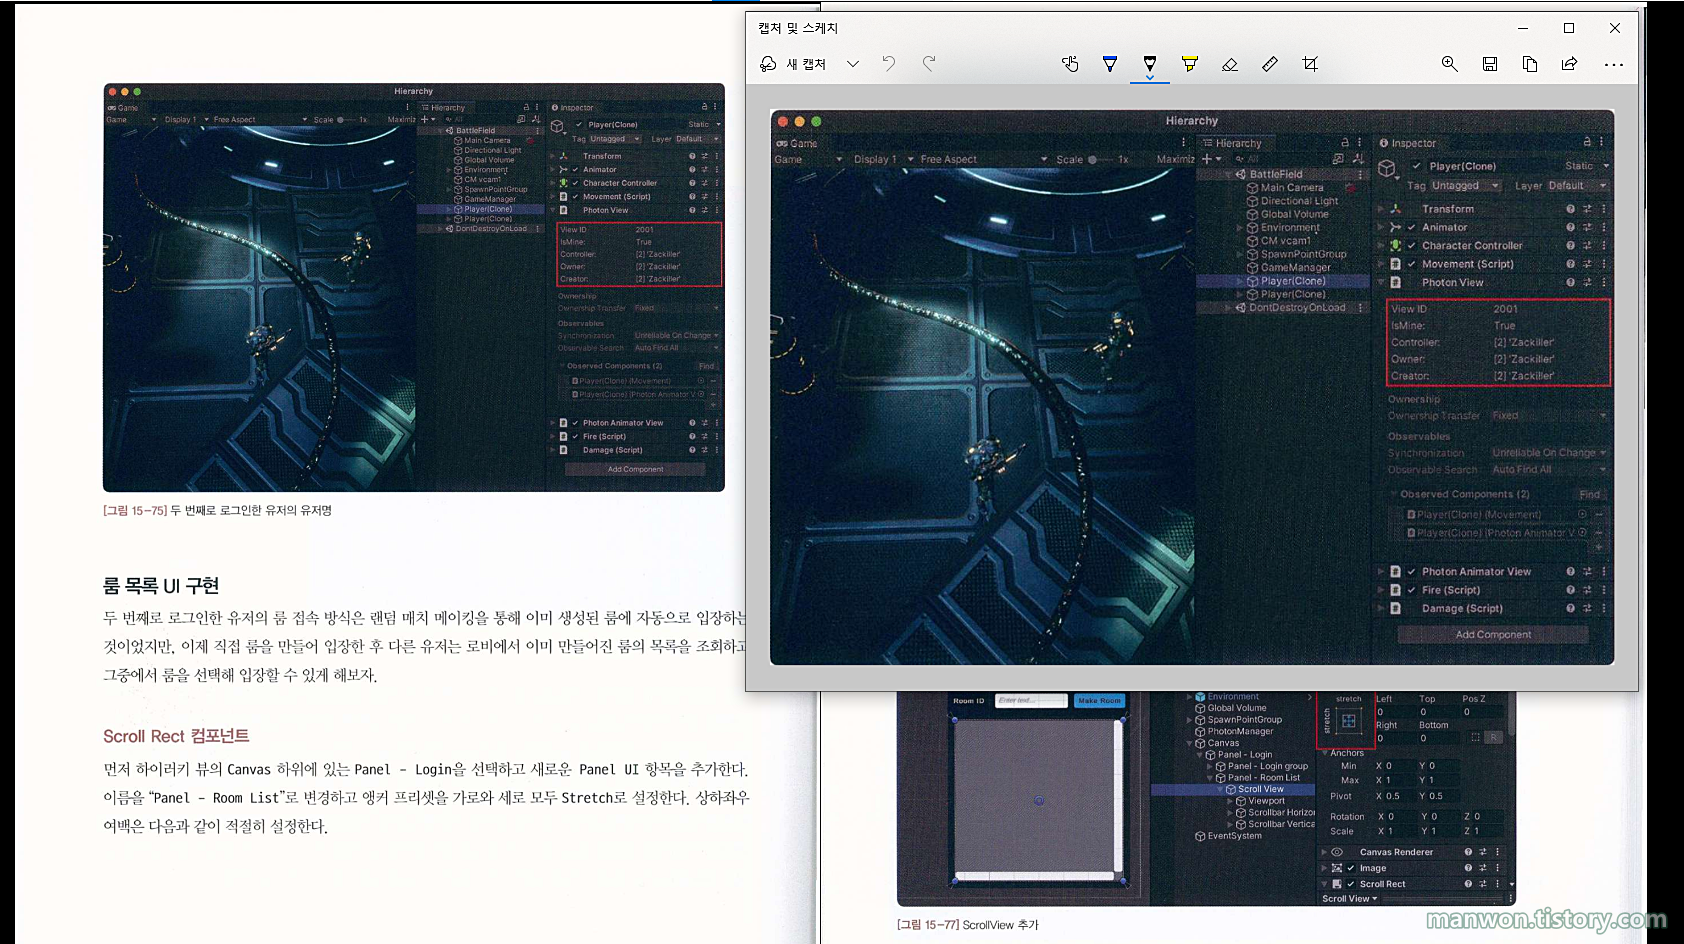Select the eraser tool
Screen dimensions: 1684x944
(x=1230, y=64)
